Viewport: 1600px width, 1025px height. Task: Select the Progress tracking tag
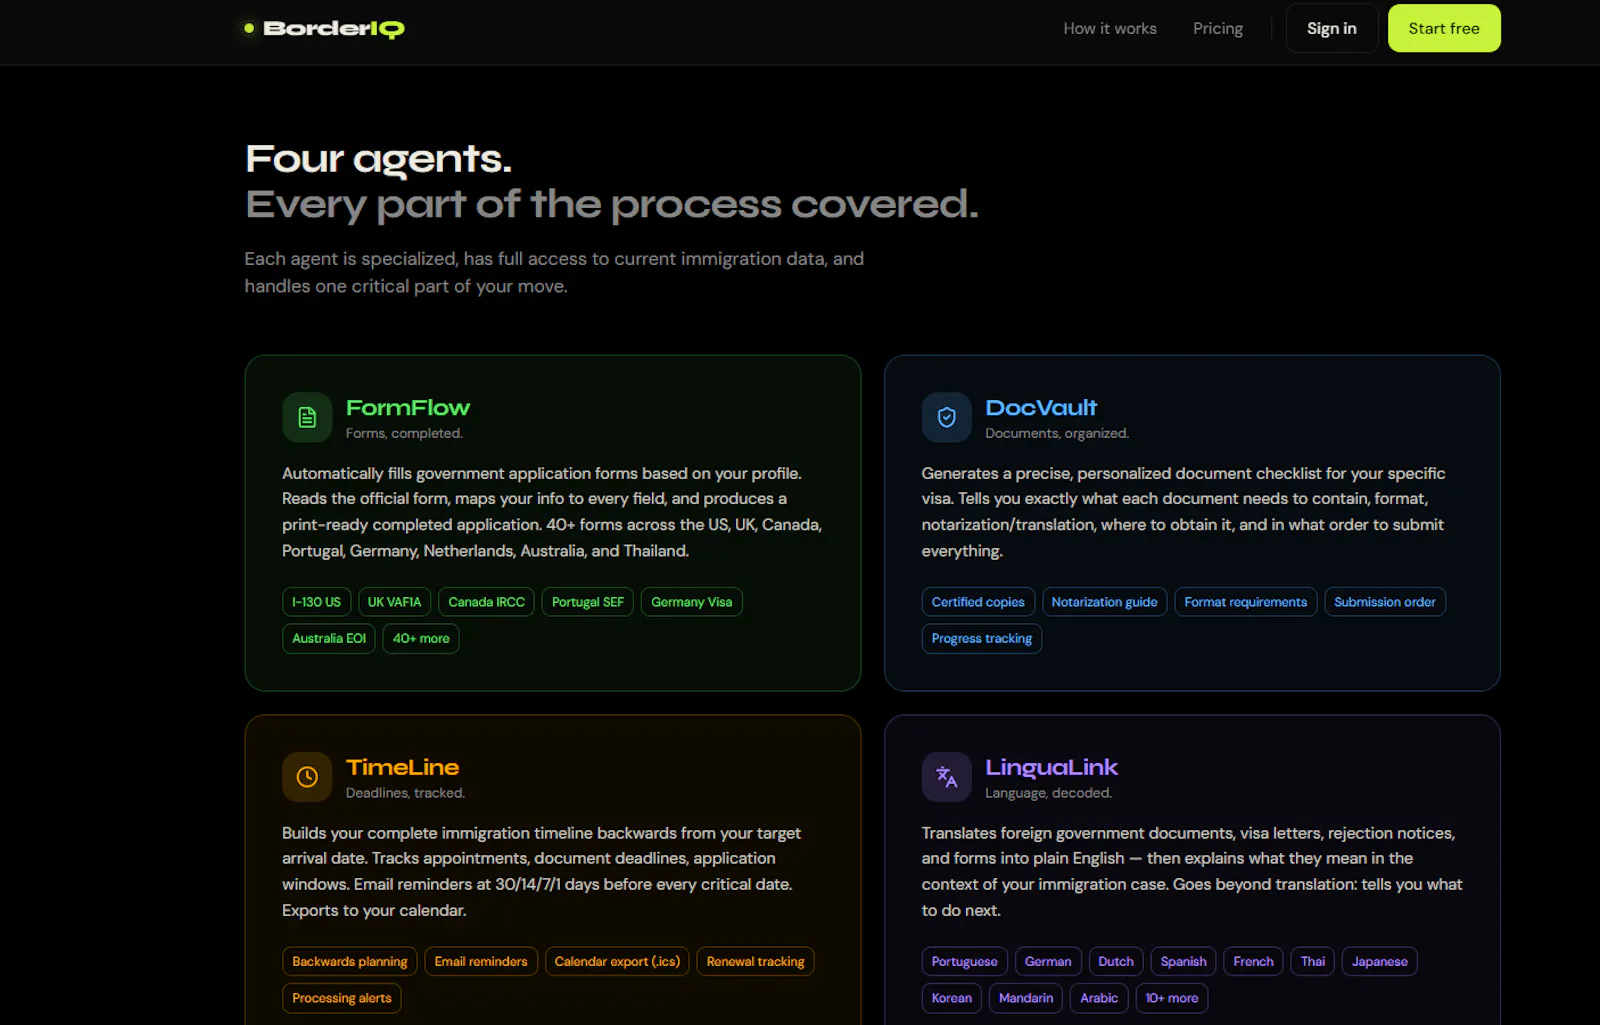pyautogui.click(x=982, y=638)
